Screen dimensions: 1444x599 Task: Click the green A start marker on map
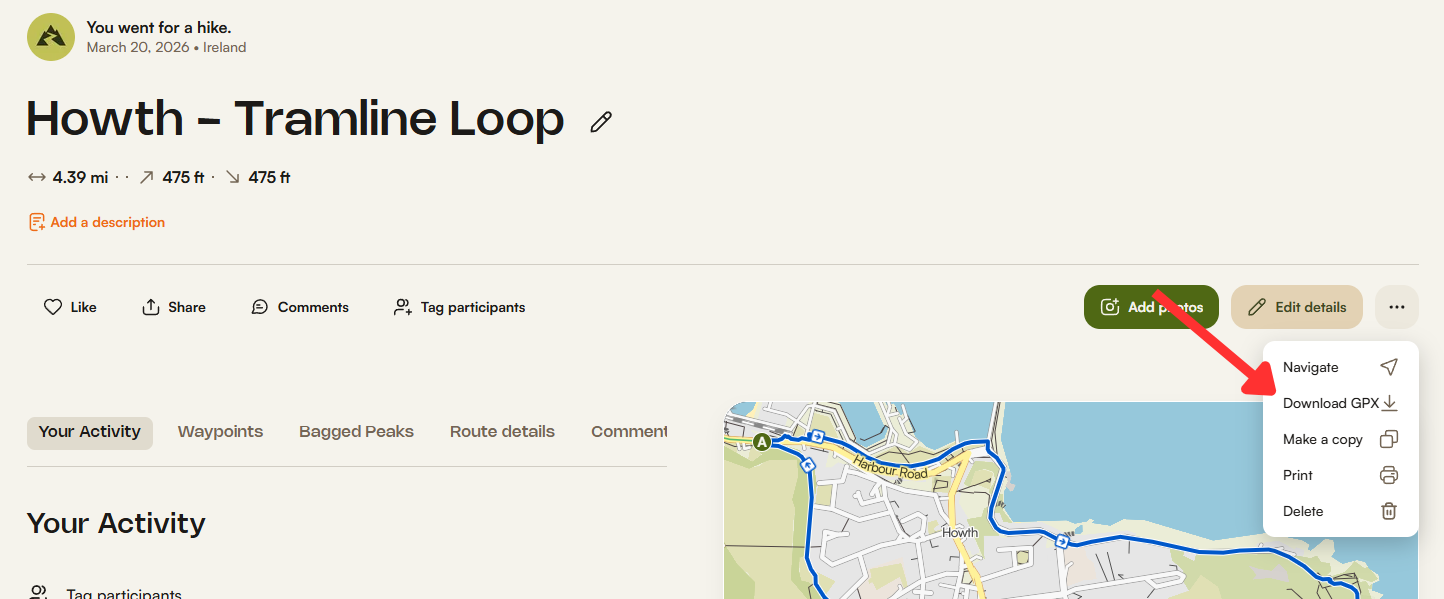[x=762, y=441]
